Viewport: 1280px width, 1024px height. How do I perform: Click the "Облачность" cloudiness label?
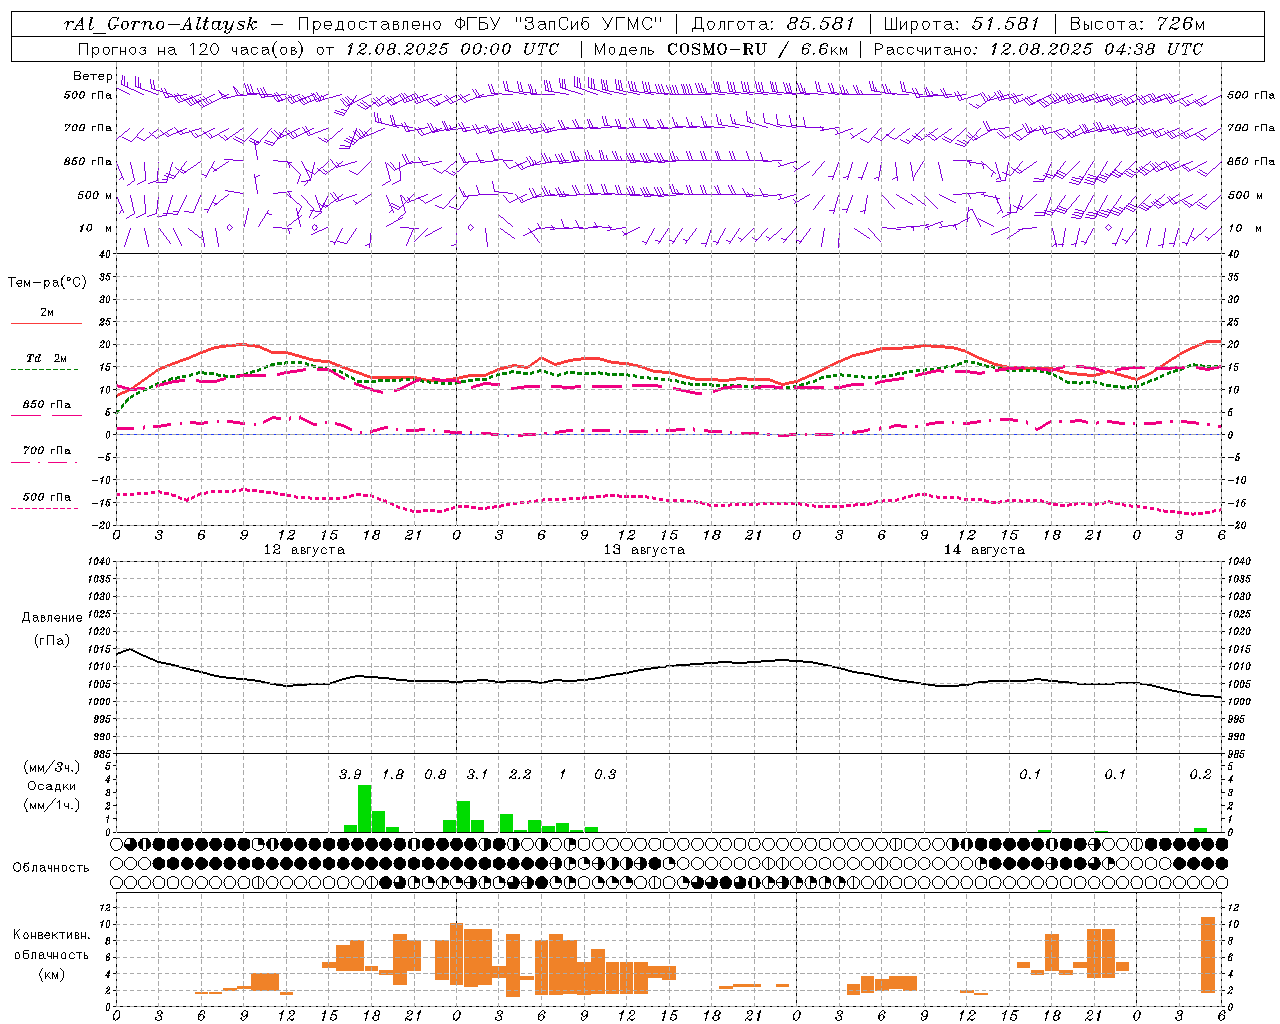coord(50,867)
